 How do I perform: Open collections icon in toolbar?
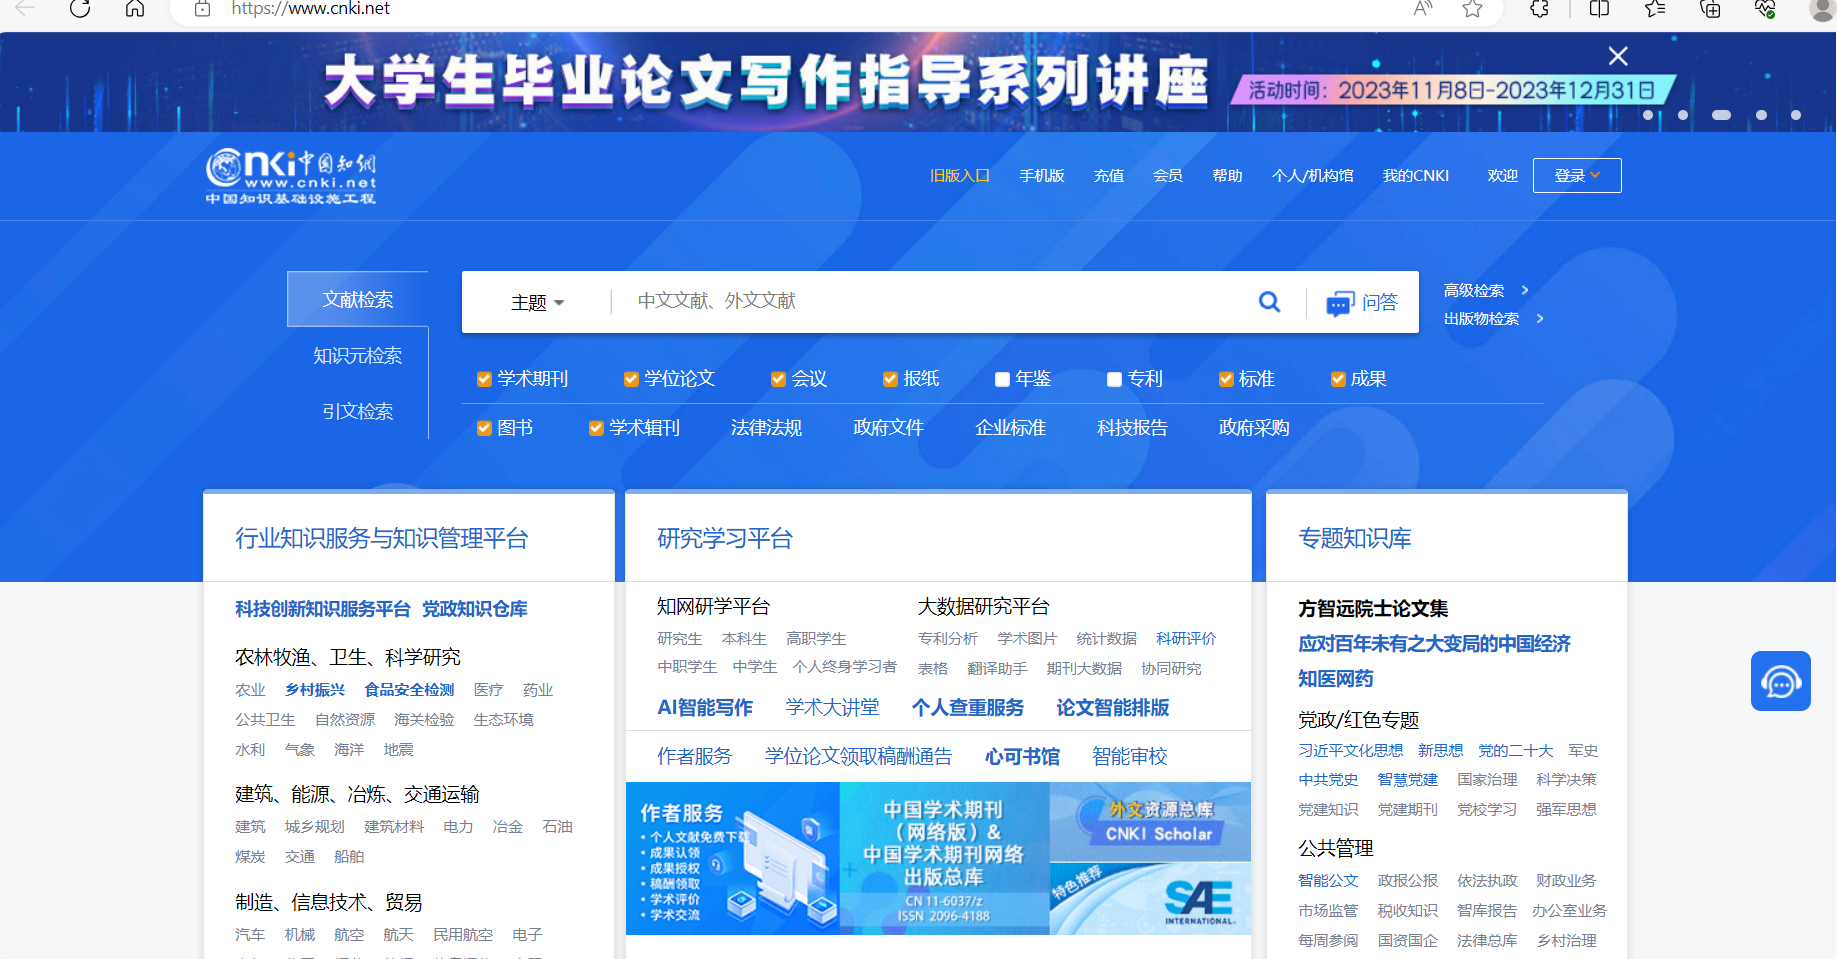coord(1710,9)
